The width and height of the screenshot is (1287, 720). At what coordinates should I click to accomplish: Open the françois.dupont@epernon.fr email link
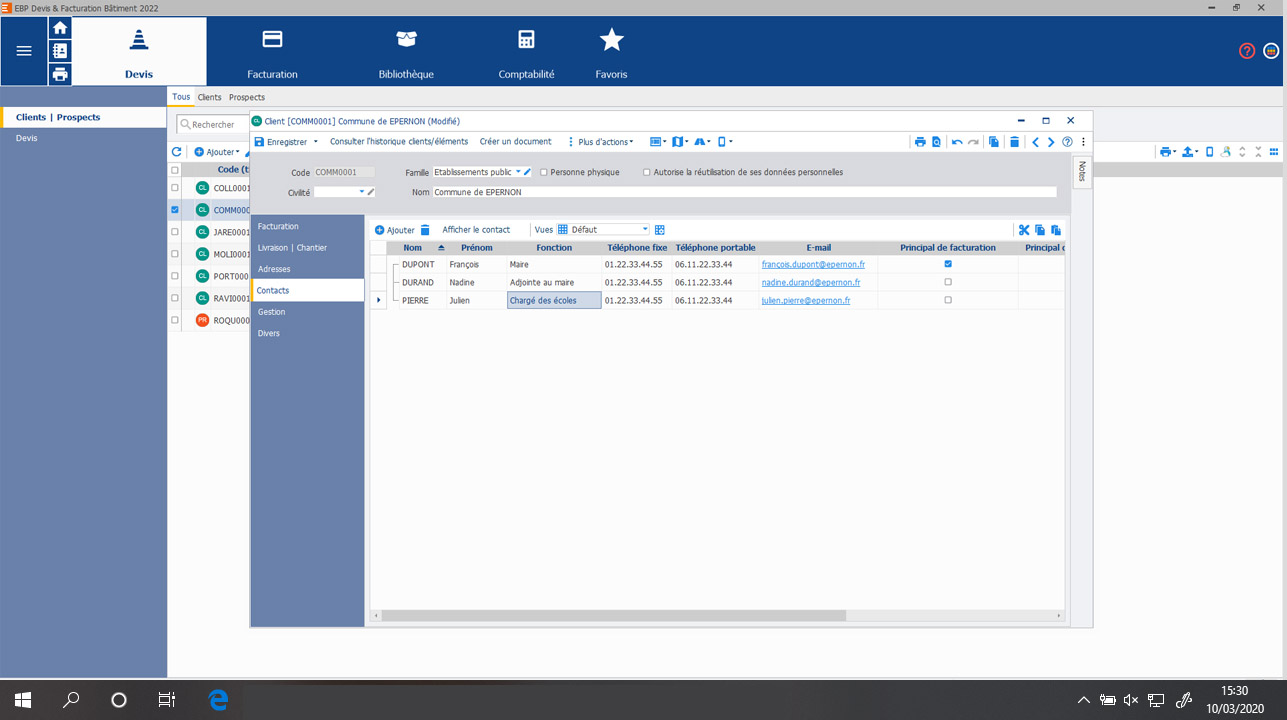(813, 265)
